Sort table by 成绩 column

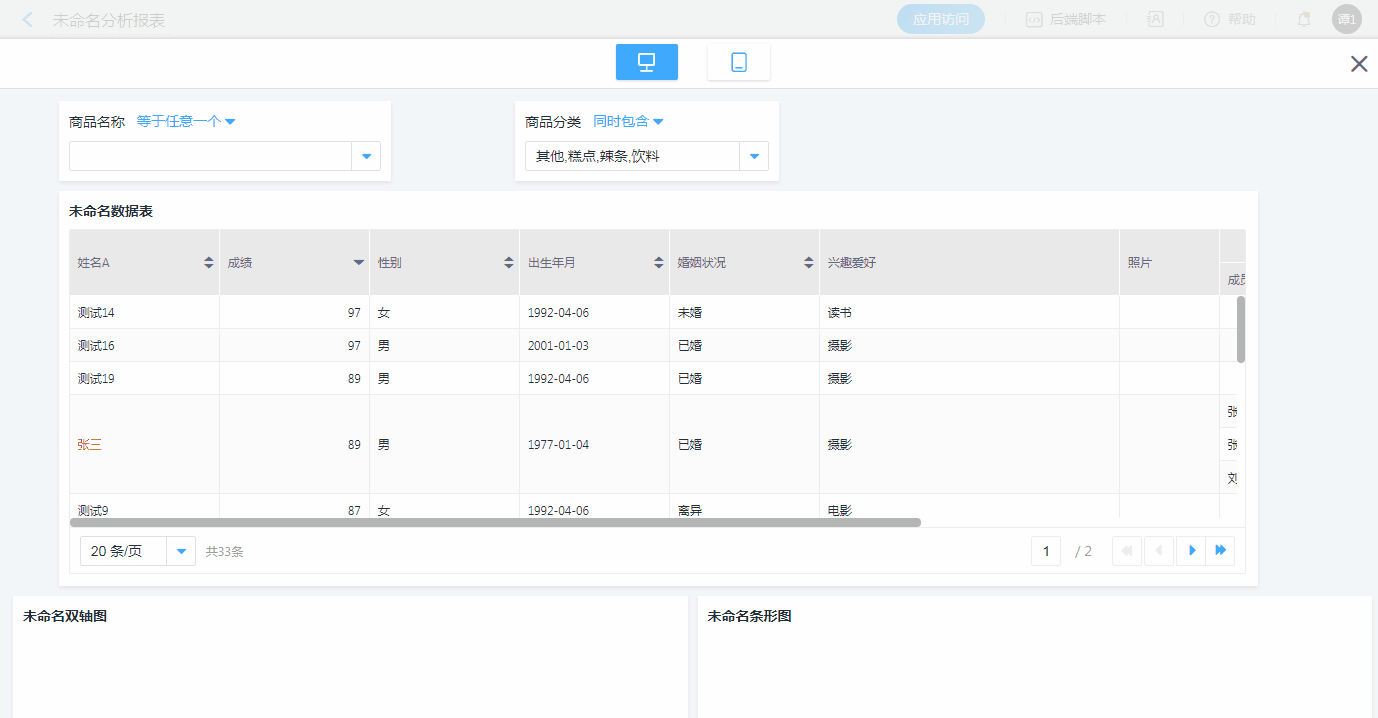tap(358, 263)
